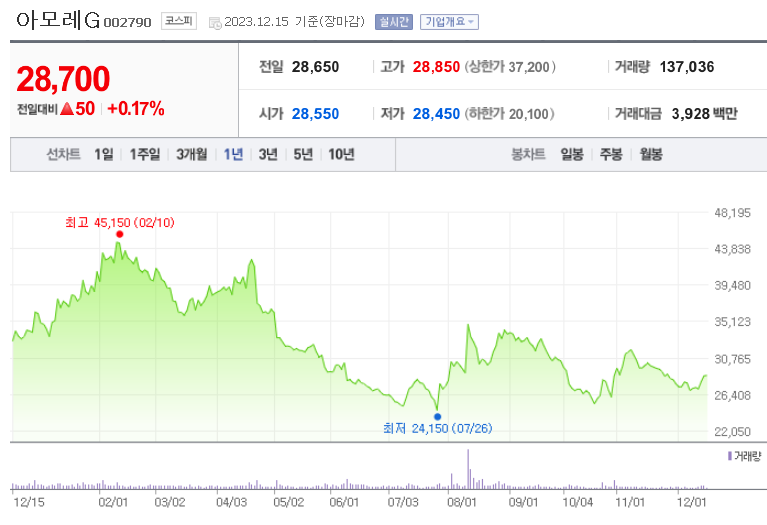Click upper limit price 37,200 text
Screen dimensions: 767x525
click(510, 67)
